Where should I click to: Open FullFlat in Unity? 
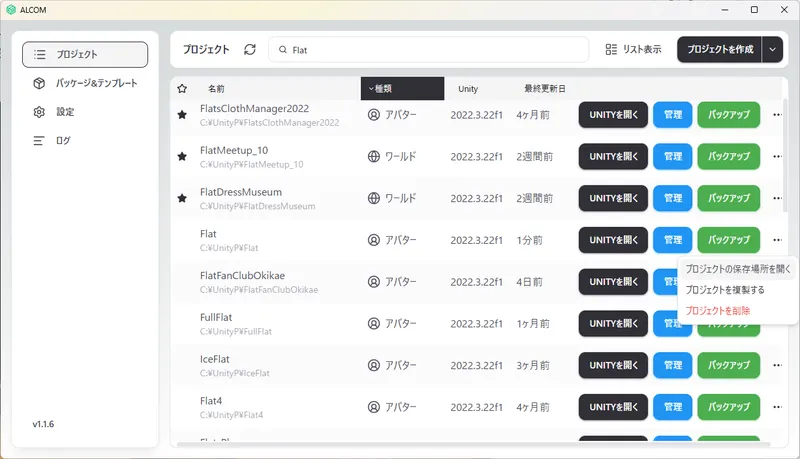(613, 323)
